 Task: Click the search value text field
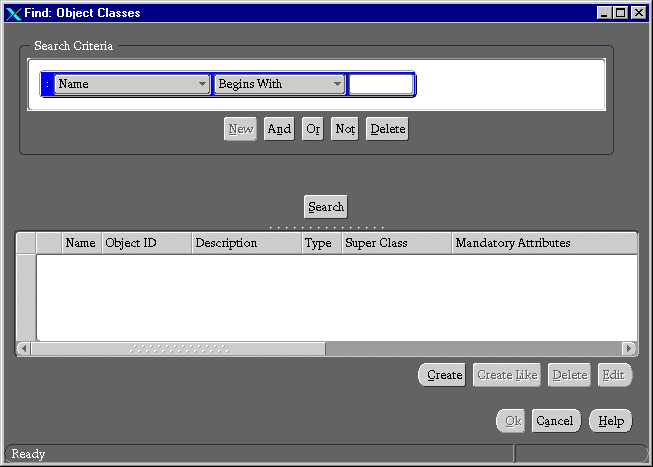pos(380,84)
